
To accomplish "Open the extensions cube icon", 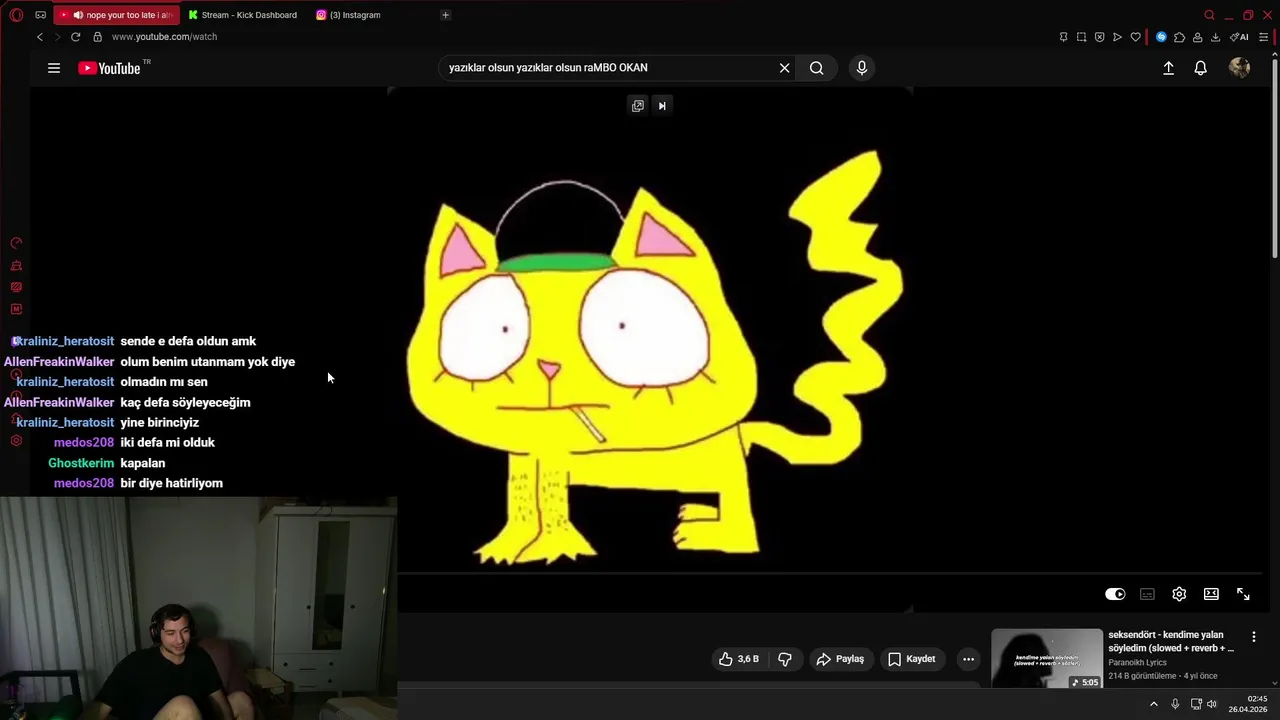I will click(x=1179, y=37).
